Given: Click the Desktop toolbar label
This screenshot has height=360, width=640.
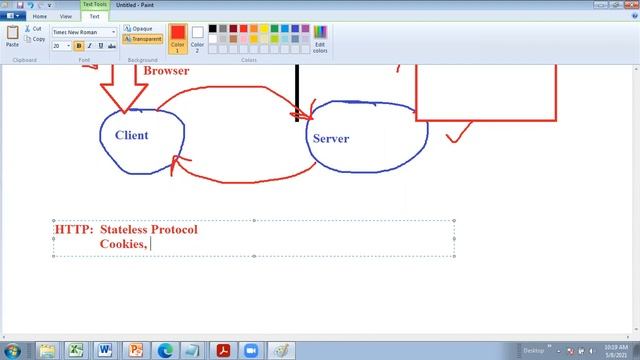Looking at the screenshot, I should coord(534,351).
